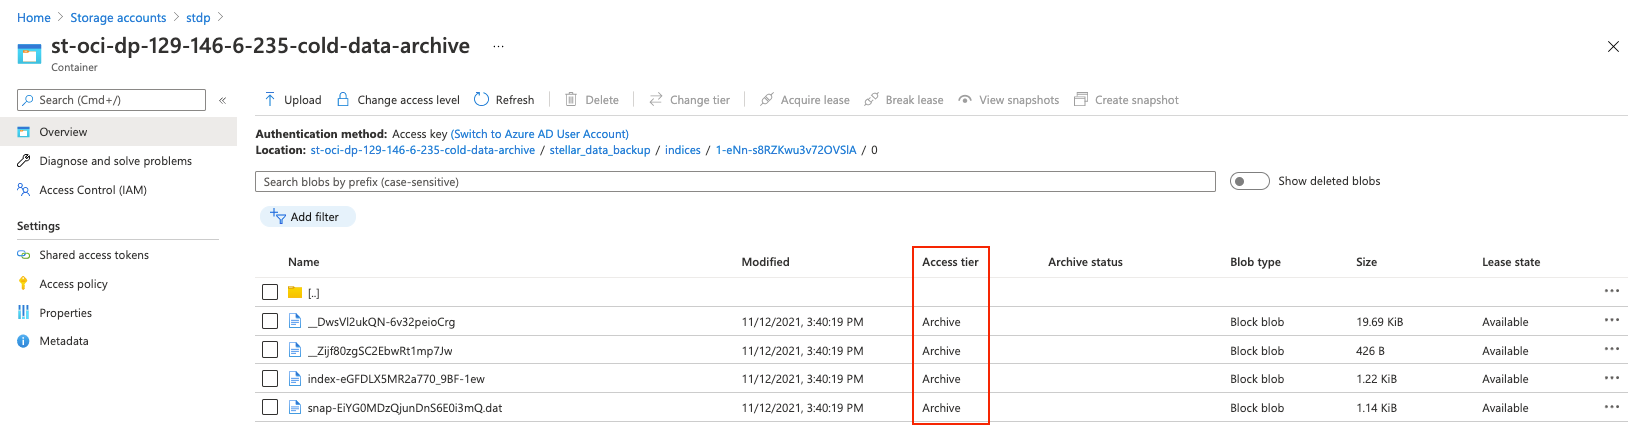1635x429 pixels.
Task: Click Switch to Azure AD User Account link
Action: (540, 134)
